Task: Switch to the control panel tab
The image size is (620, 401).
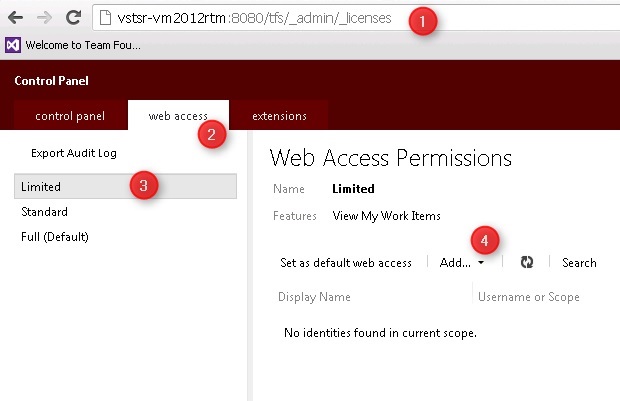Action: 70,116
